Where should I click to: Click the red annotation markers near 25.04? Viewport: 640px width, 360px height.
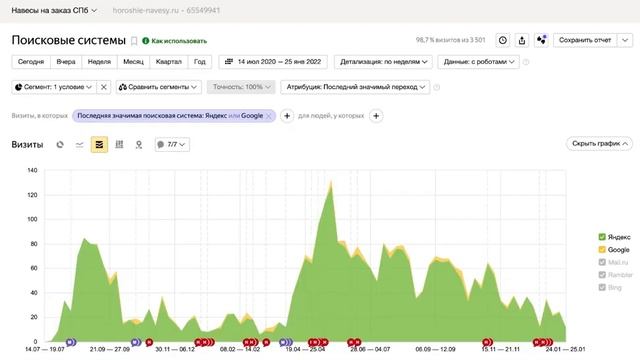(x=318, y=342)
